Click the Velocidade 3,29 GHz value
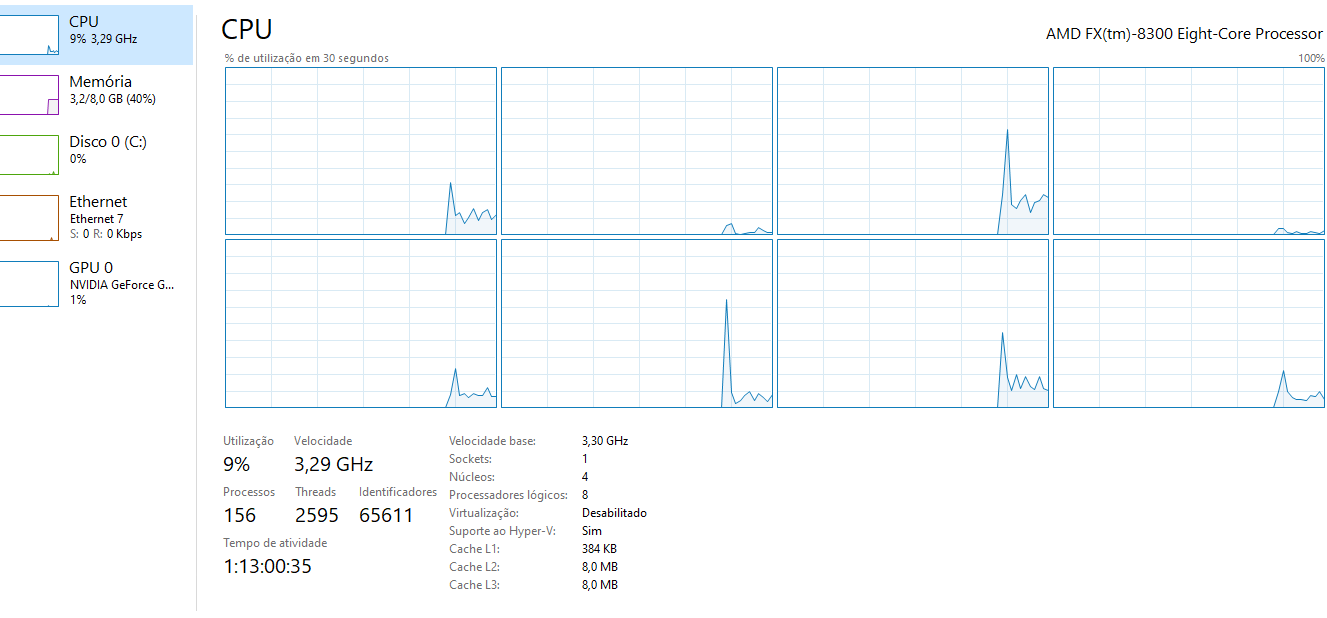 (333, 464)
